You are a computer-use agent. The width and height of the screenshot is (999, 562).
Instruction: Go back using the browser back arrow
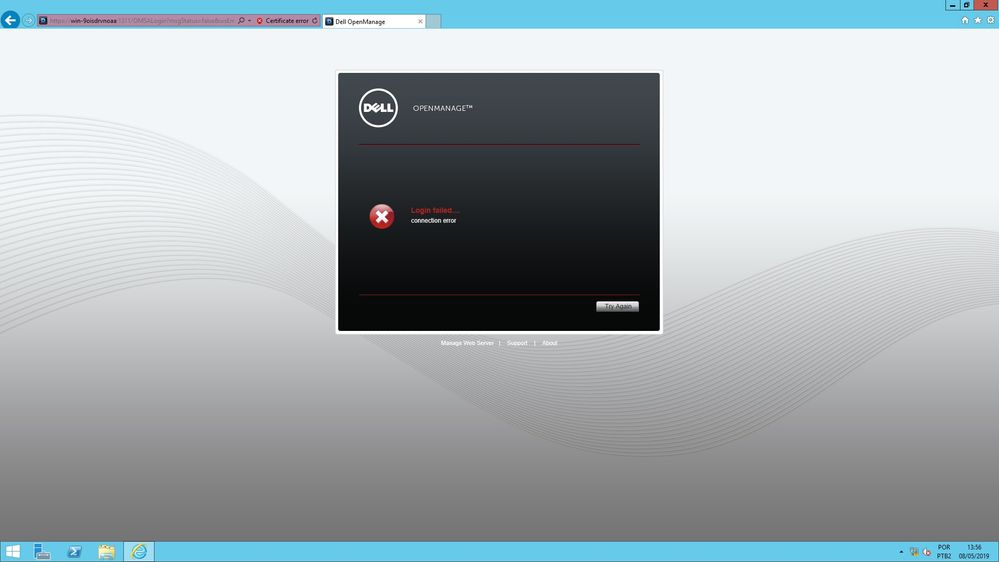pyautogui.click(x=10, y=20)
